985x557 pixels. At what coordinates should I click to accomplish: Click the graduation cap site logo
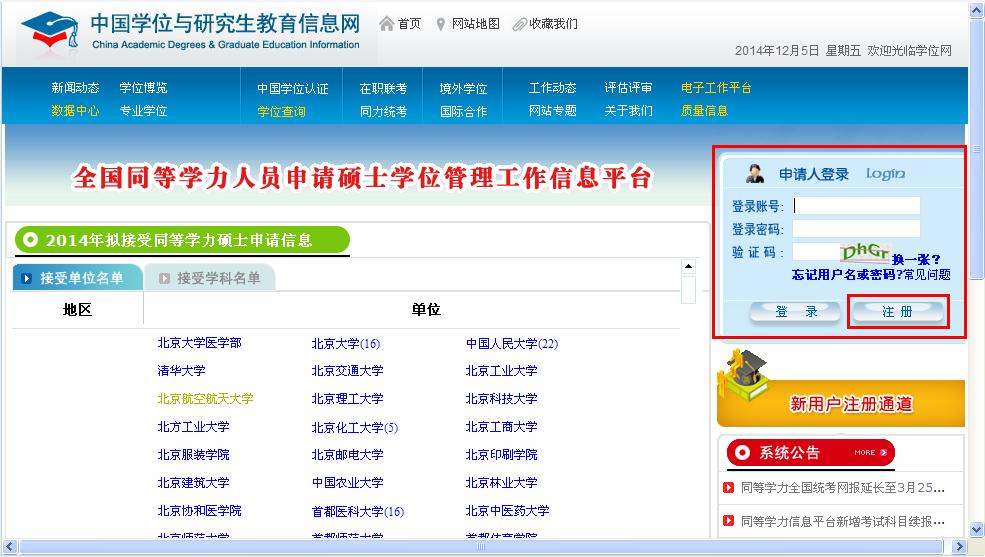coord(49,31)
